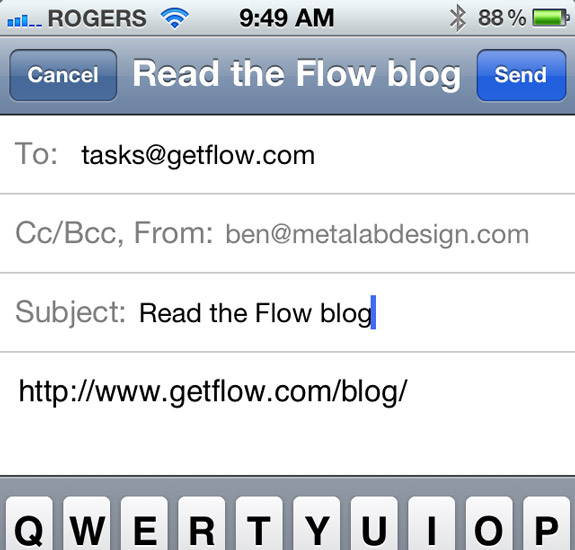Tap the Q key on keyboard
This screenshot has height=550, width=575.
click(29, 524)
